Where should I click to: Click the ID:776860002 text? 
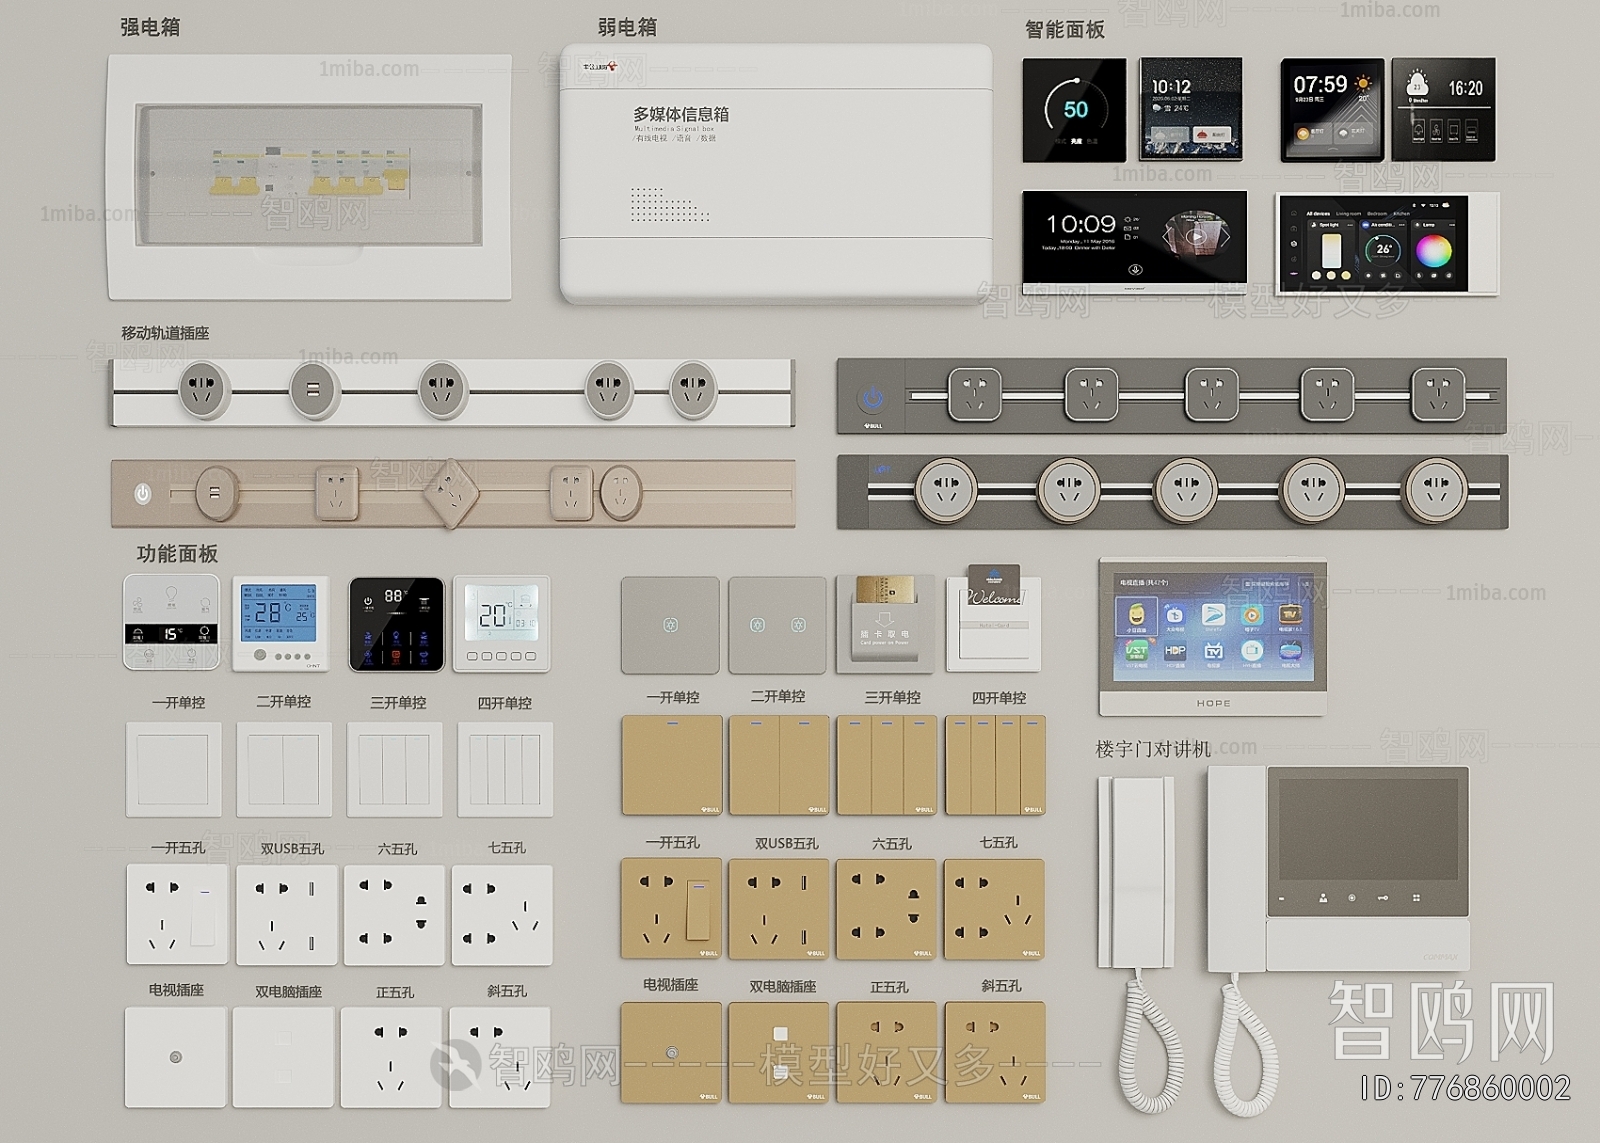click(1464, 1087)
